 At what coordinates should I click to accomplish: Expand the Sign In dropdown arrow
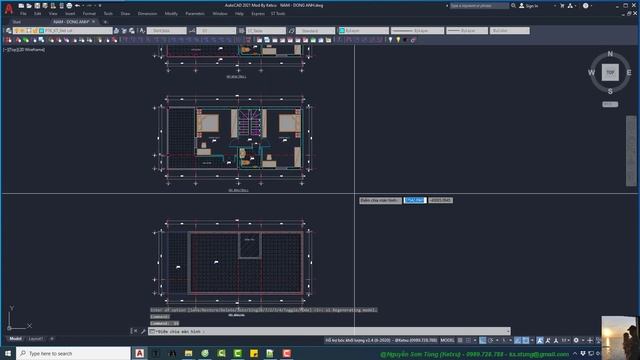555,6
